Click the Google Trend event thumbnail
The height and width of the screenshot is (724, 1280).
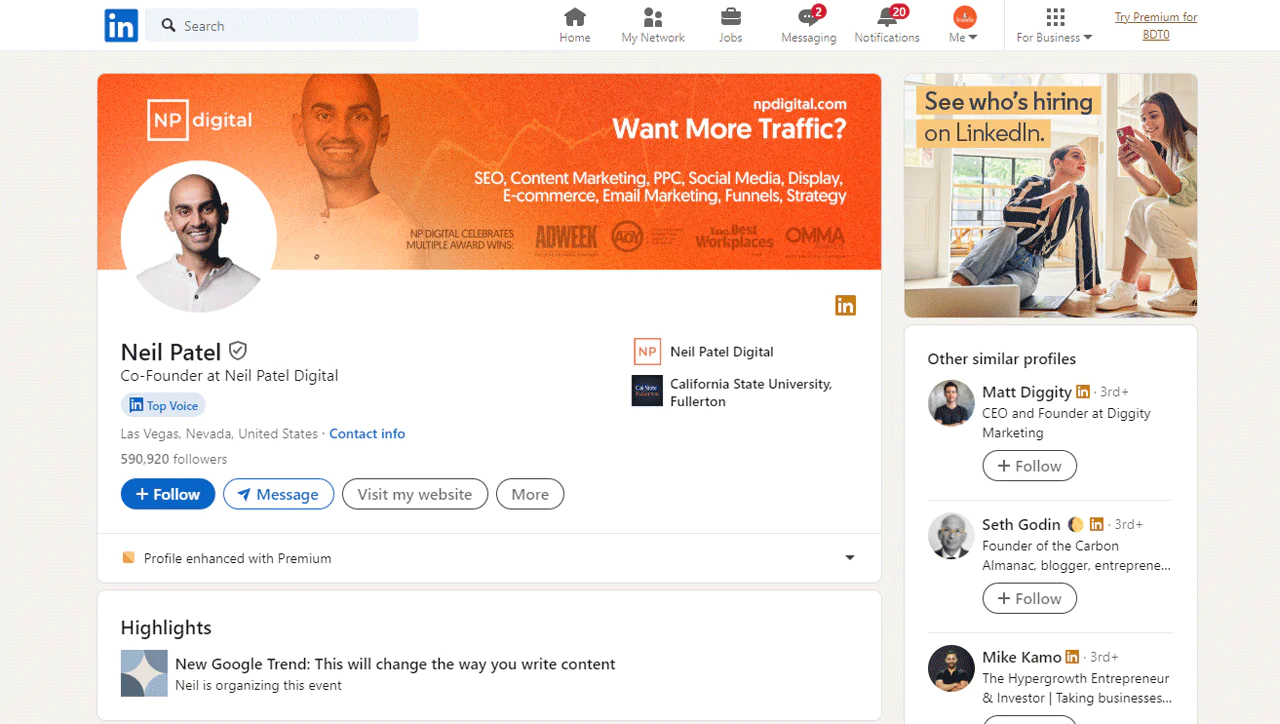click(144, 673)
